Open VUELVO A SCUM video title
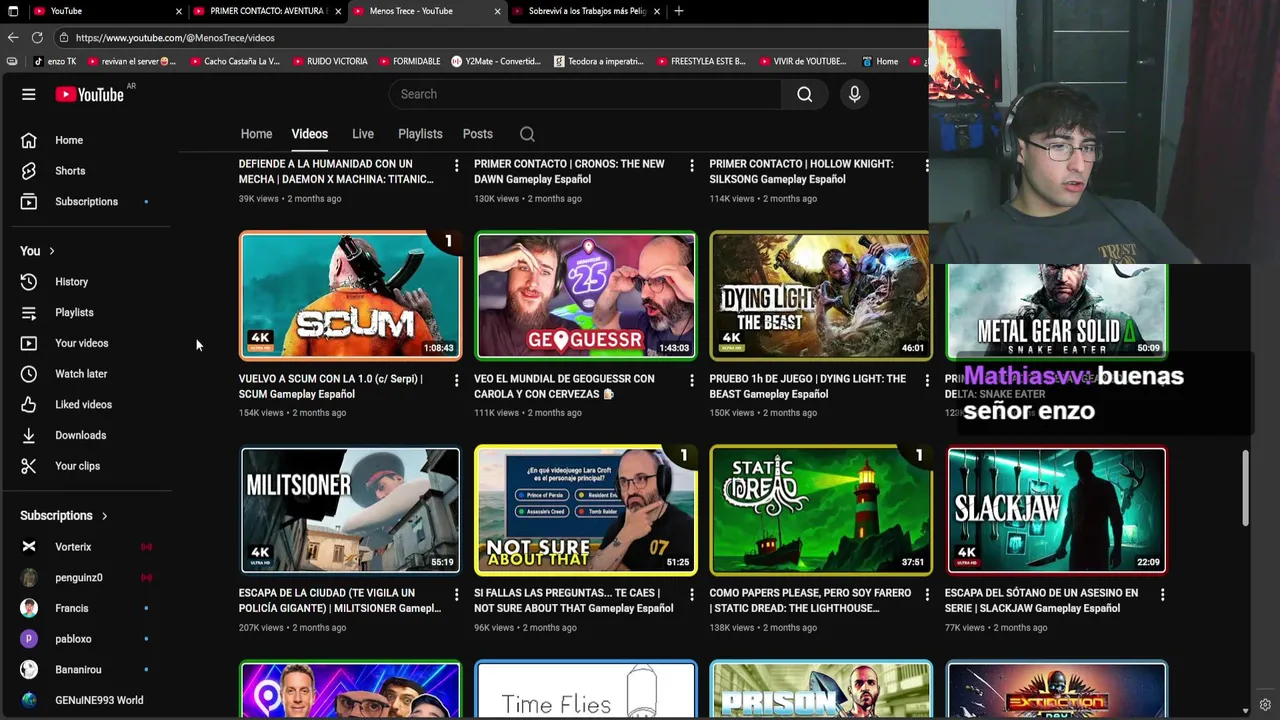Image resolution: width=1280 pixels, height=720 pixels. coord(331,386)
